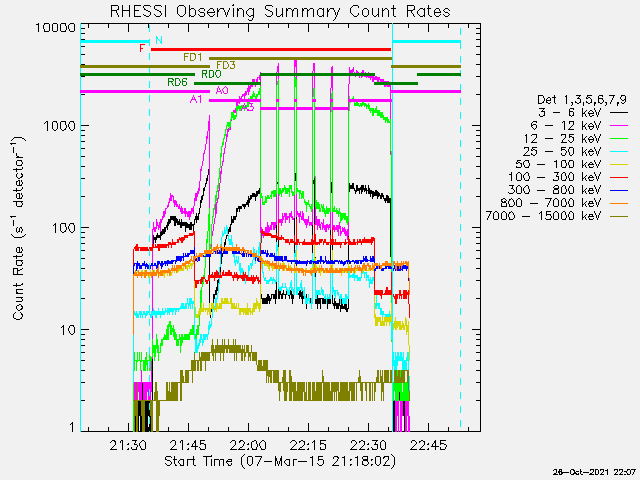Click the '22:00' x-axis tick label

248,445
